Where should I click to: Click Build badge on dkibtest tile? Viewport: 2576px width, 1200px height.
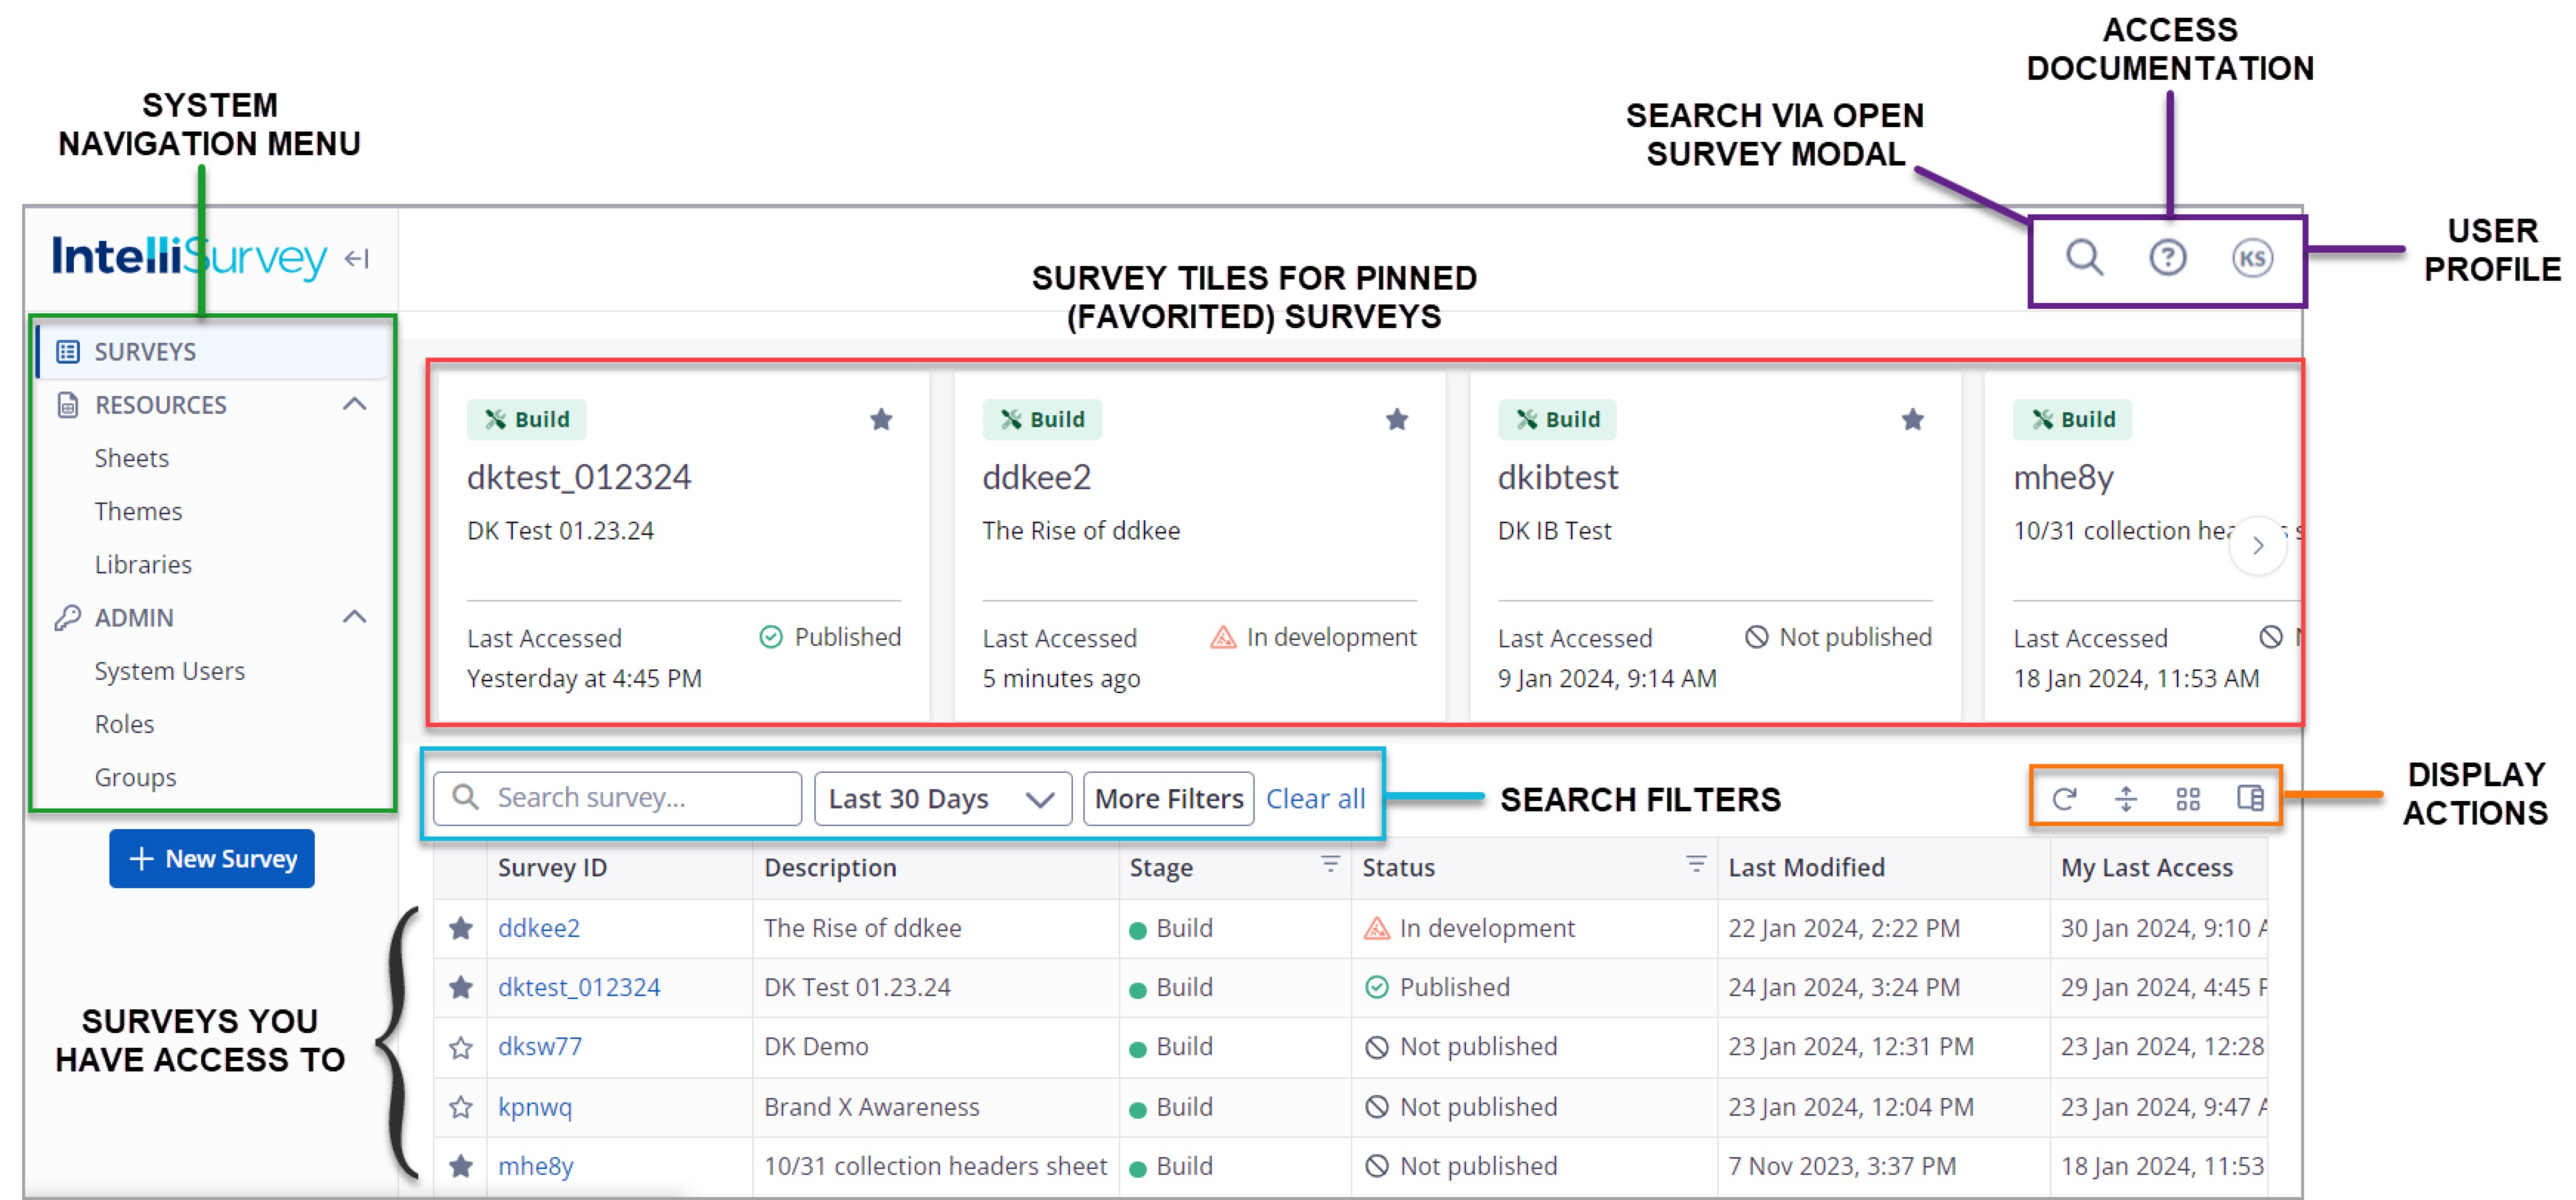(1557, 419)
